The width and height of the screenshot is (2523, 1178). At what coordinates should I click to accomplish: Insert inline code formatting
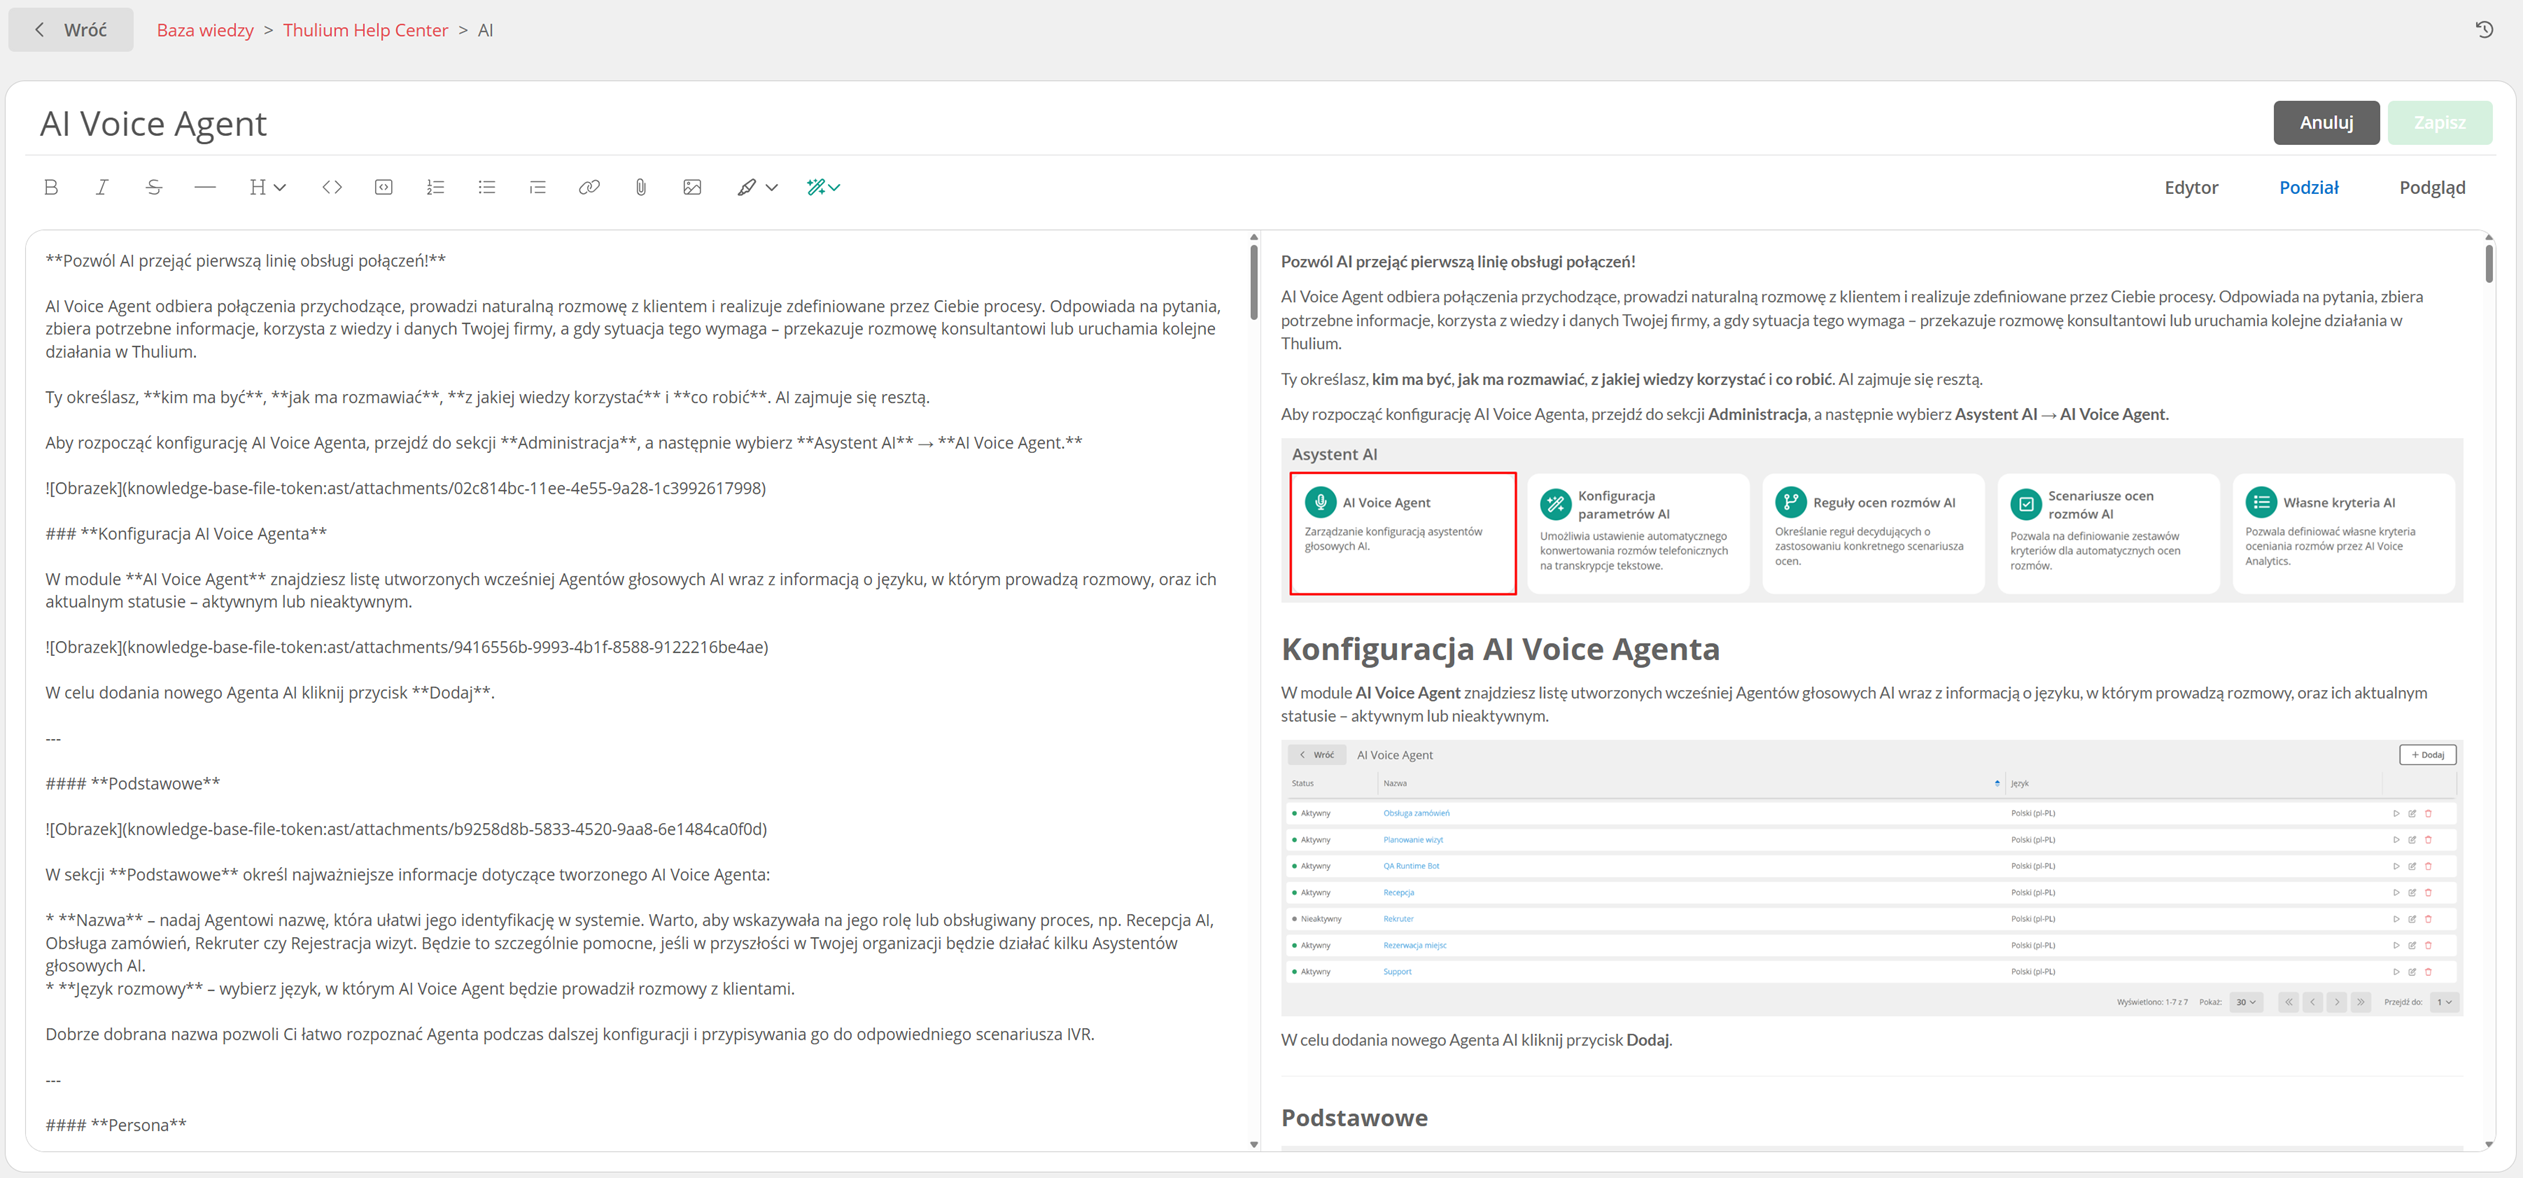[332, 187]
